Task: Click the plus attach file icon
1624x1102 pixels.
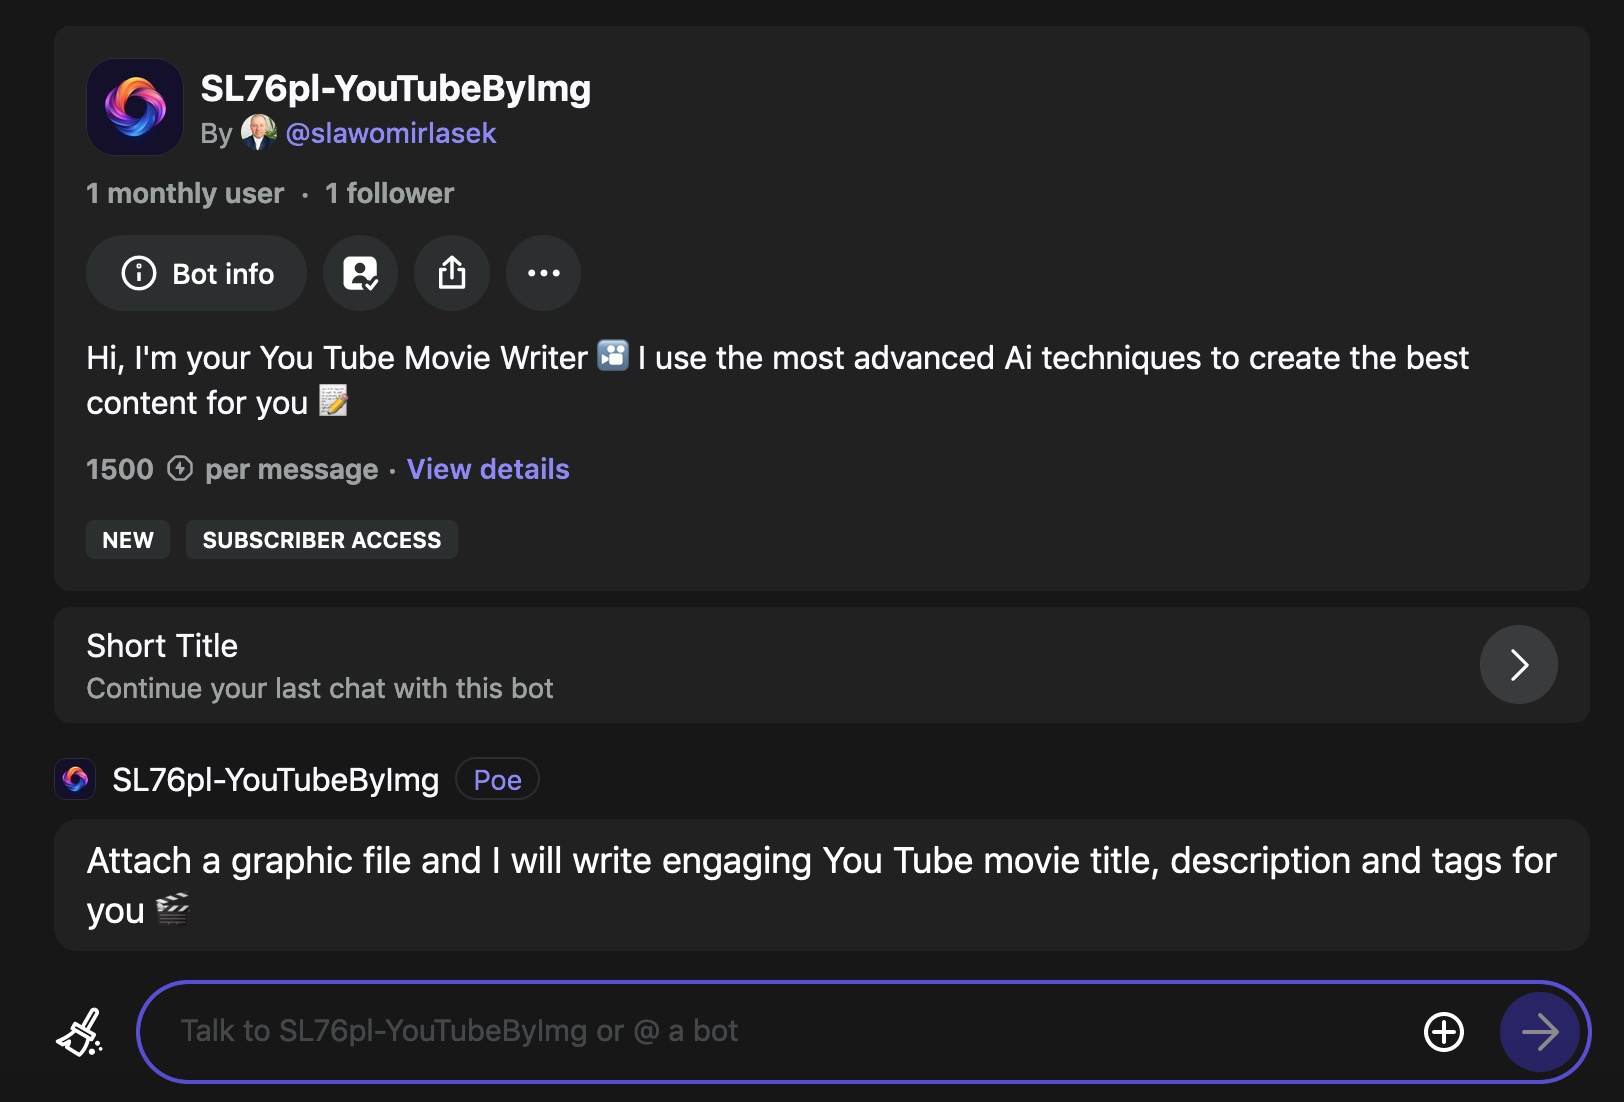Action: pyautogui.click(x=1443, y=1032)
